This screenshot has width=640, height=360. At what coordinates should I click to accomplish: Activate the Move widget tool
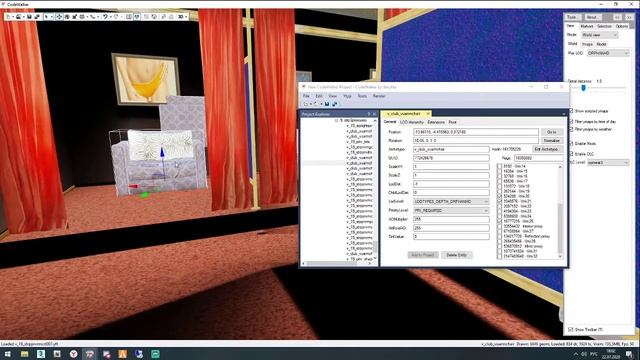pos(59,17)
